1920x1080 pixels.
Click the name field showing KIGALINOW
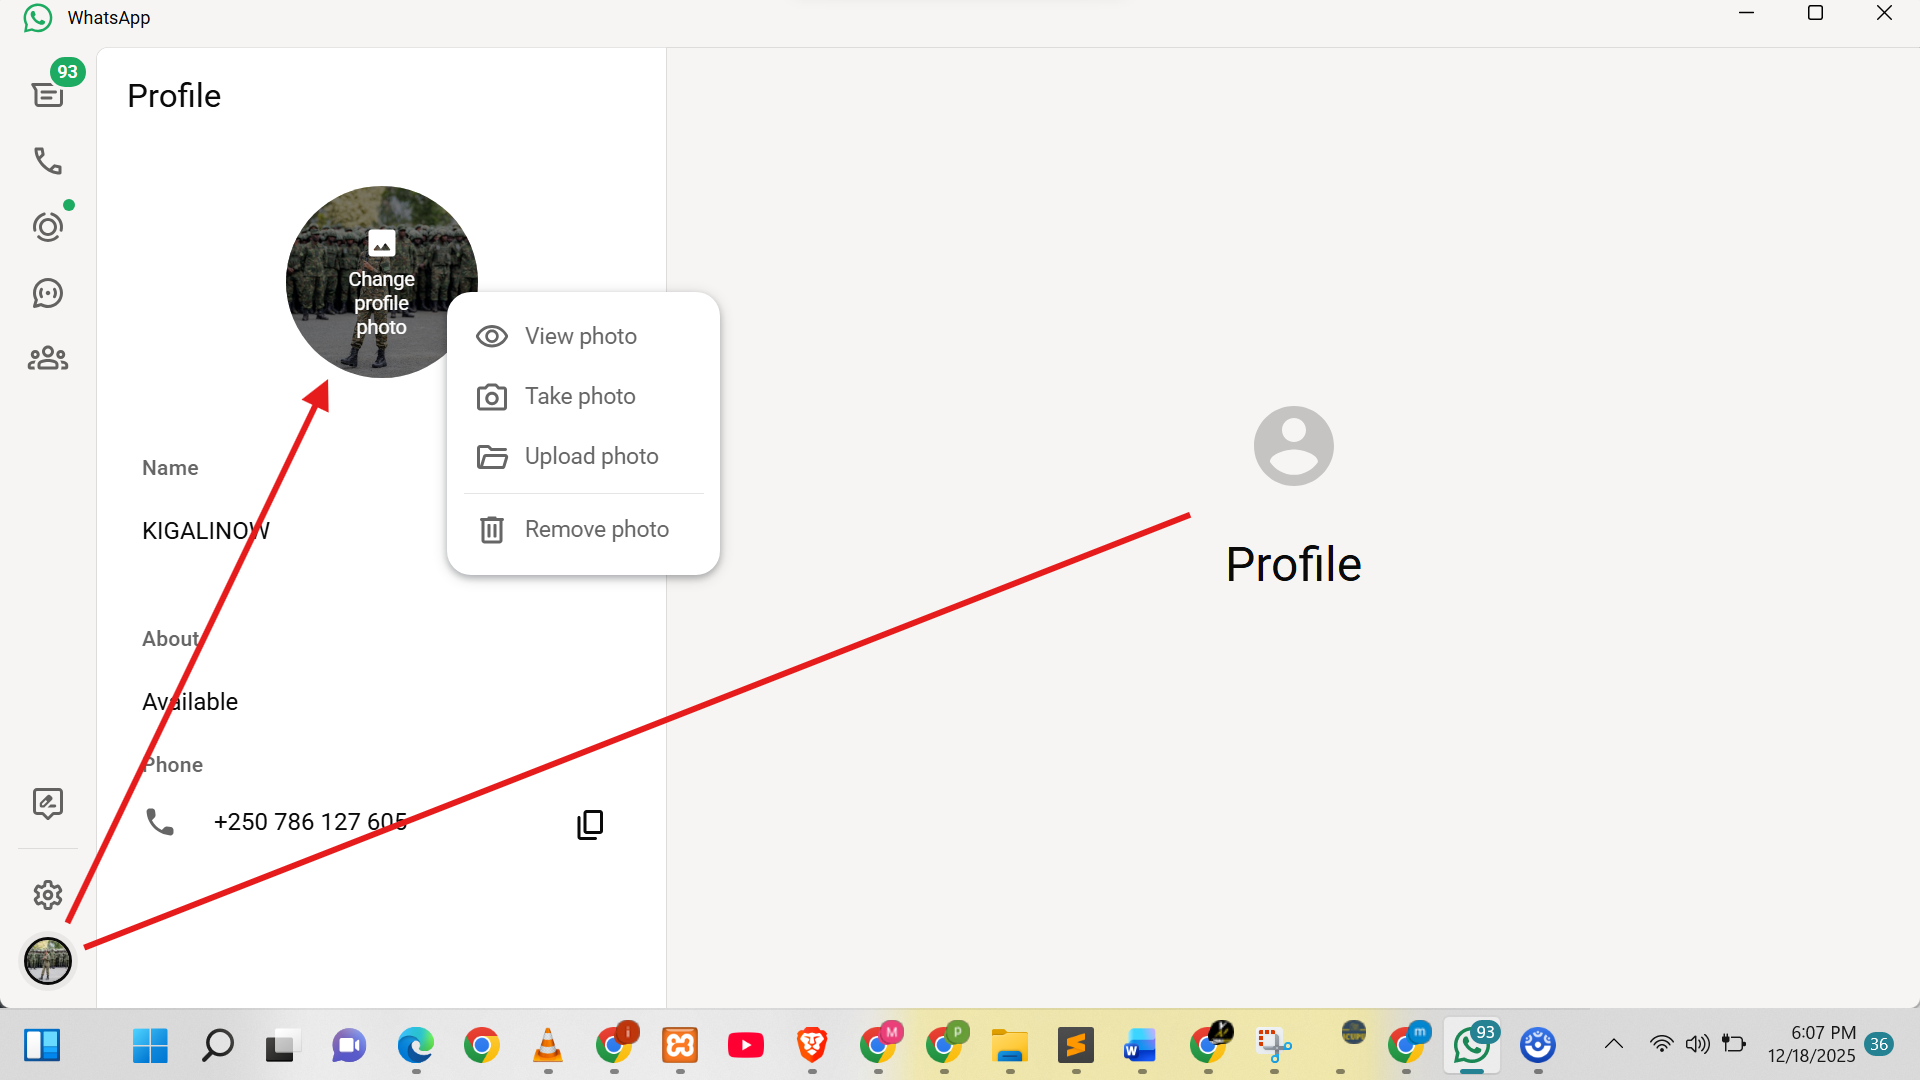tap(205, 530)
